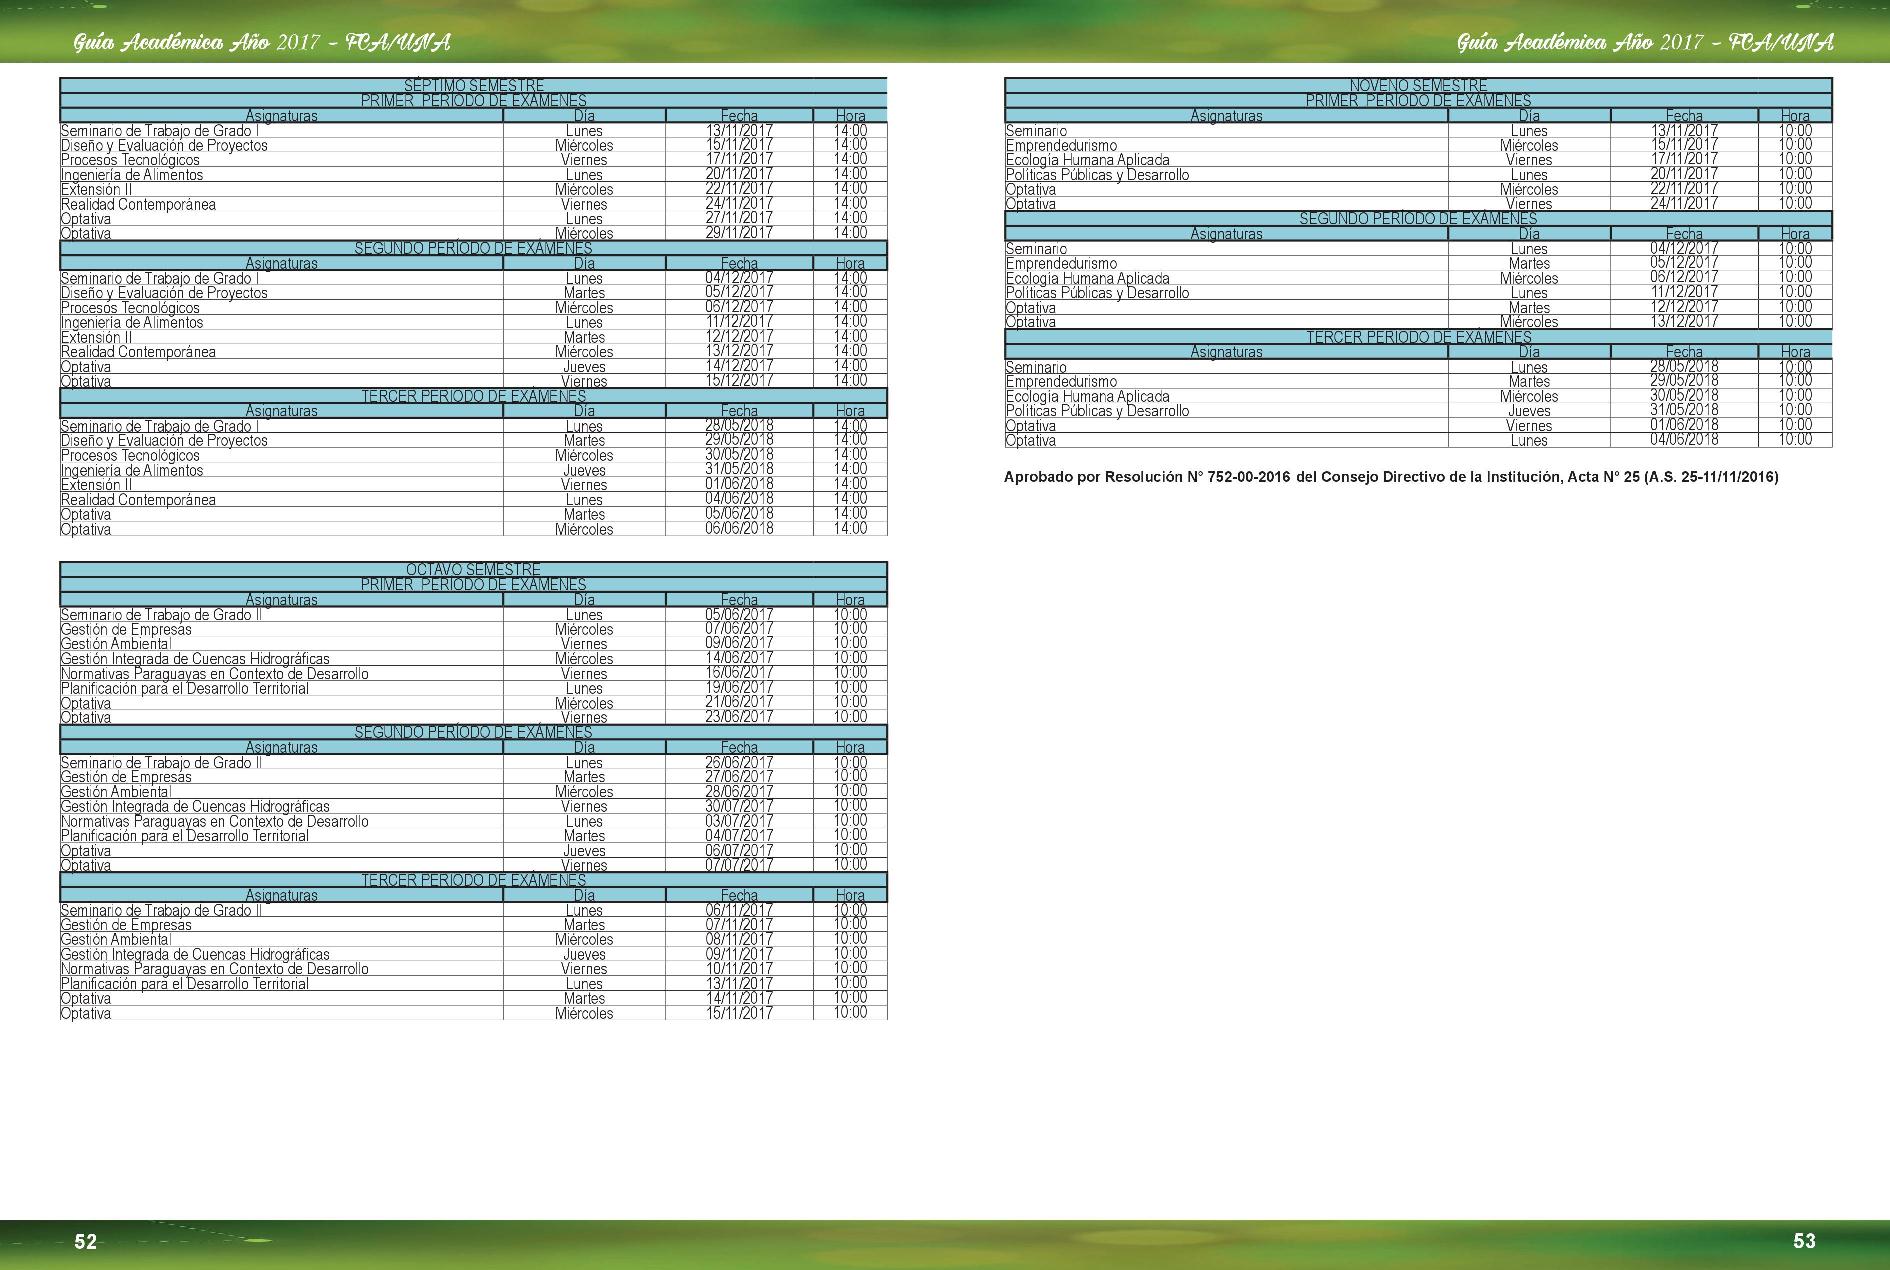Click 'TERCER PERÍODO DE EXÁMENES' heading under noveno semestre
The width and height of the screenshot is (1890, 1270).
point(1418,337)
